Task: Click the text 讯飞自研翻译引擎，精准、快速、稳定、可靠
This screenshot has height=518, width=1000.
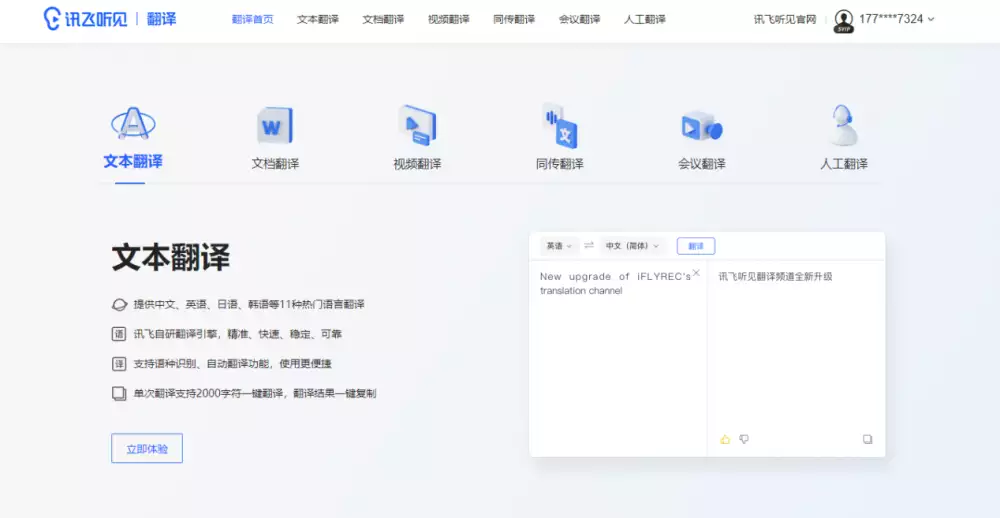Action: 238,334
